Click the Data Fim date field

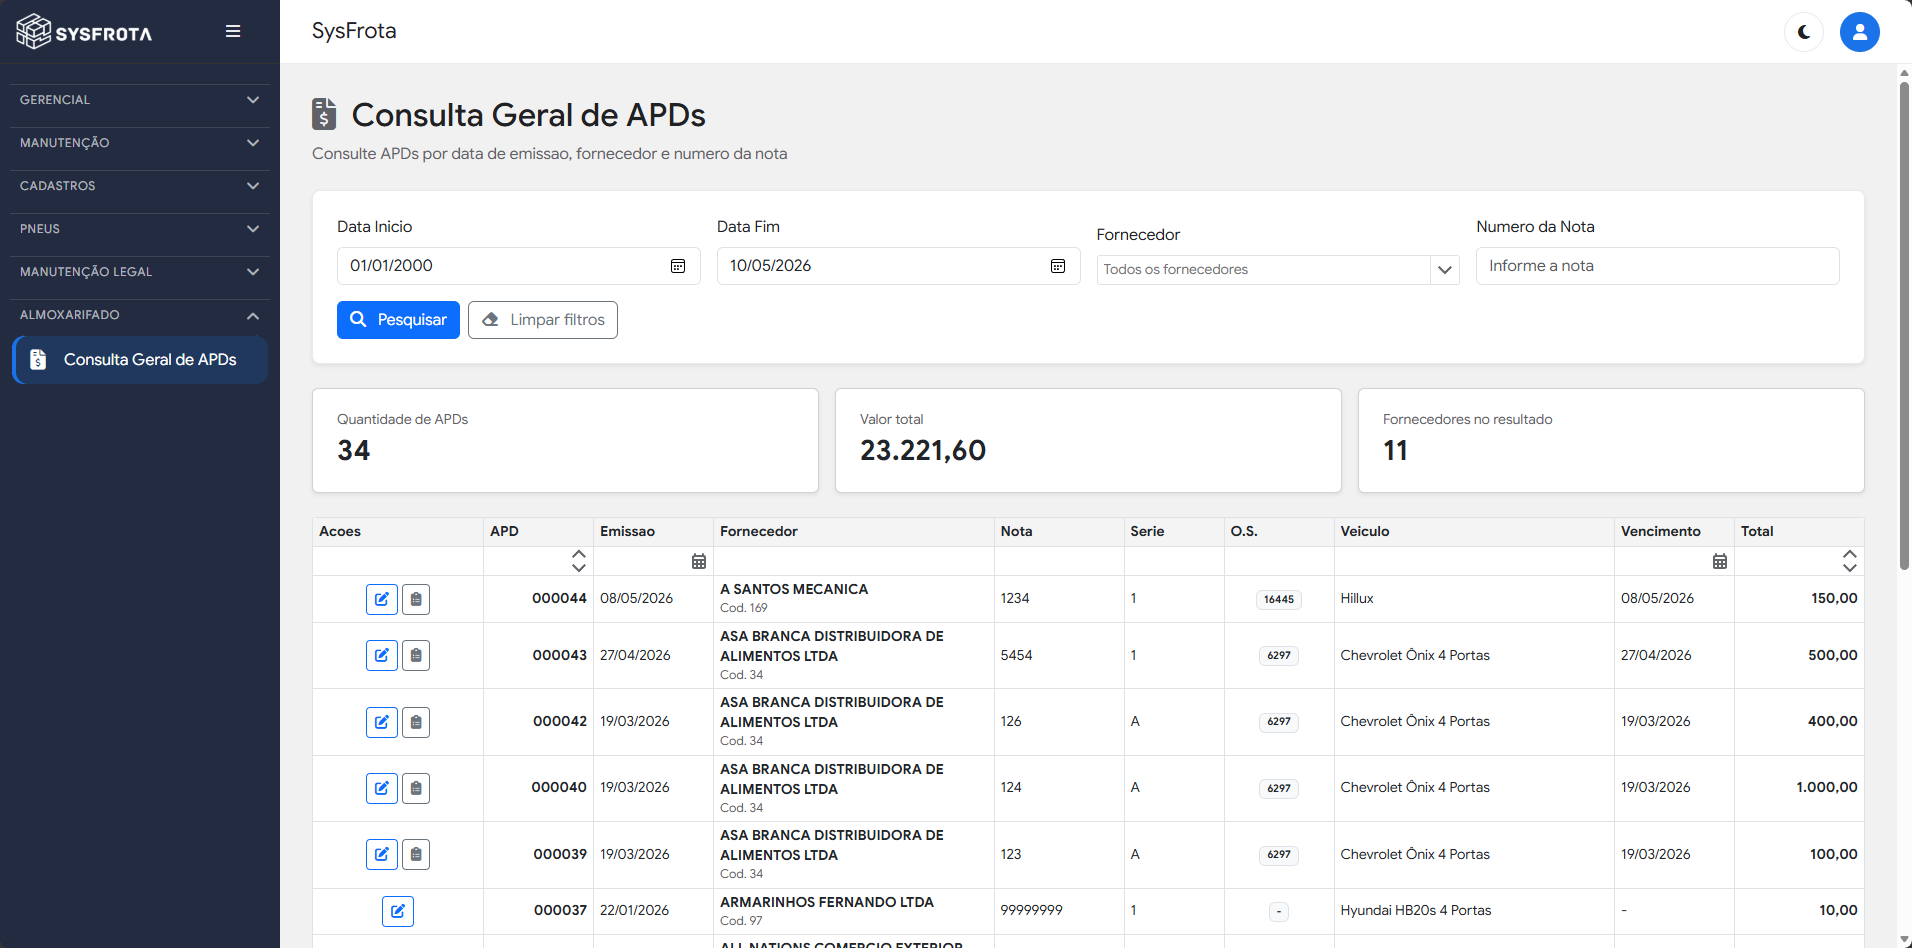[x=899, y=266]
